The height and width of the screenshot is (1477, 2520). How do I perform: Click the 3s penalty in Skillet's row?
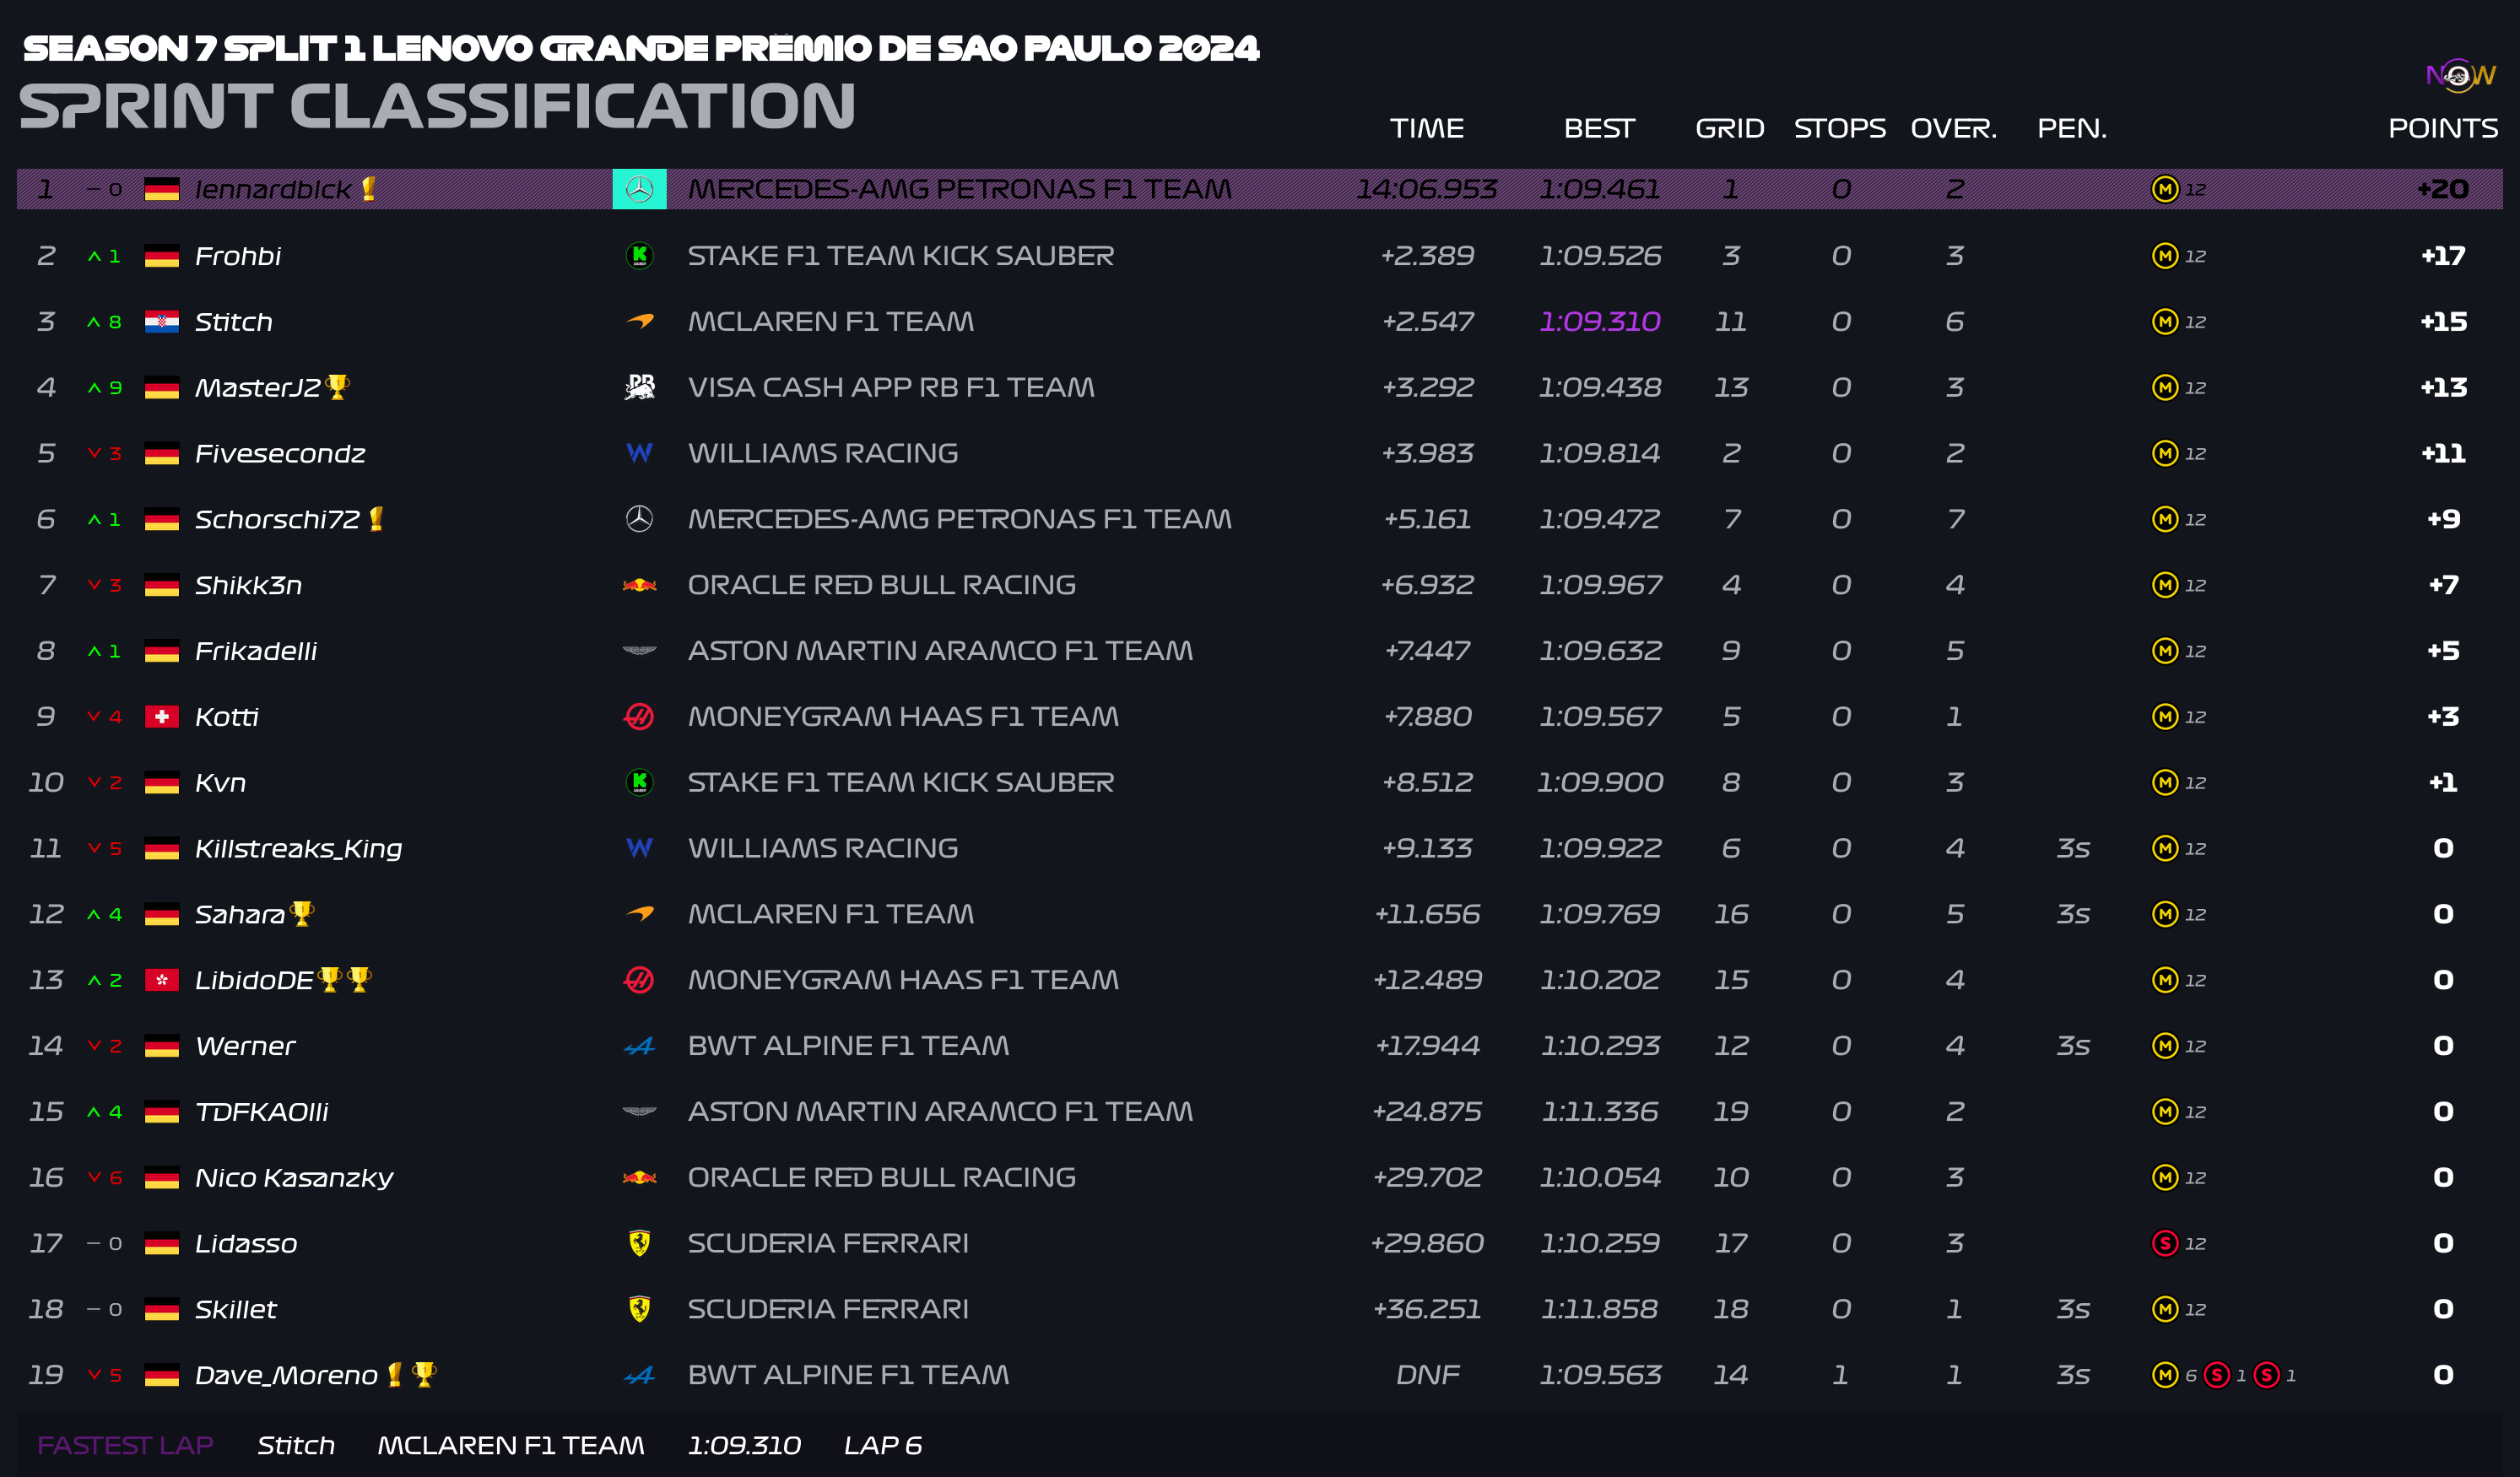pyautogui.click(x=2073, y=1309)
